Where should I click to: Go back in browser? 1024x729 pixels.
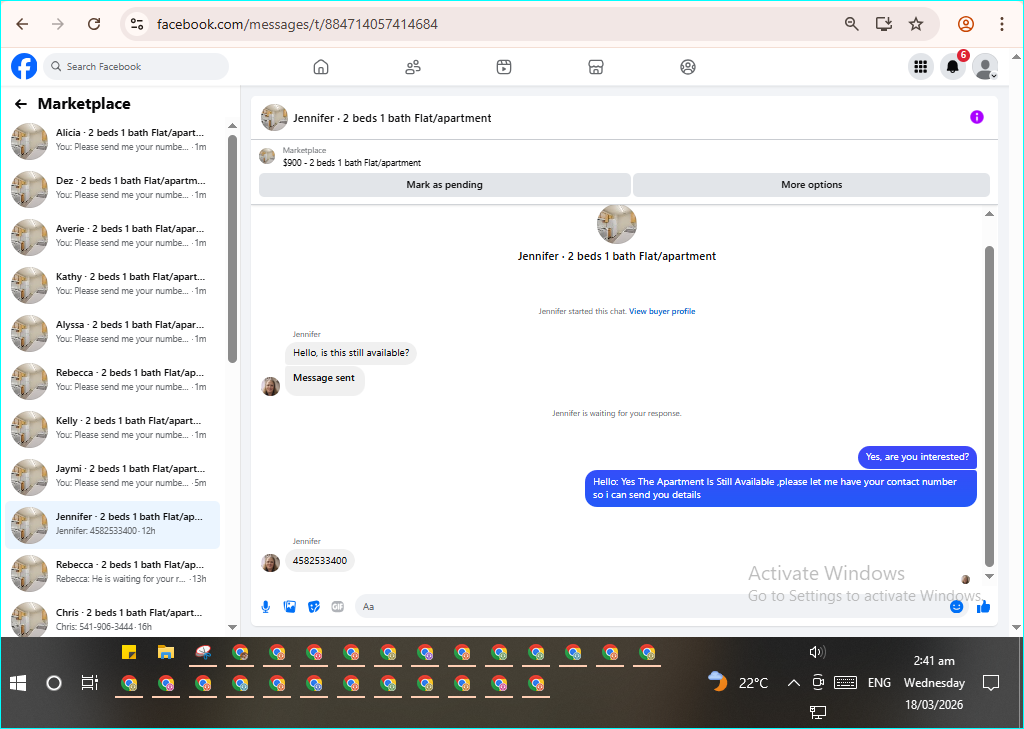pyautogui.click(x=22, y=24)
